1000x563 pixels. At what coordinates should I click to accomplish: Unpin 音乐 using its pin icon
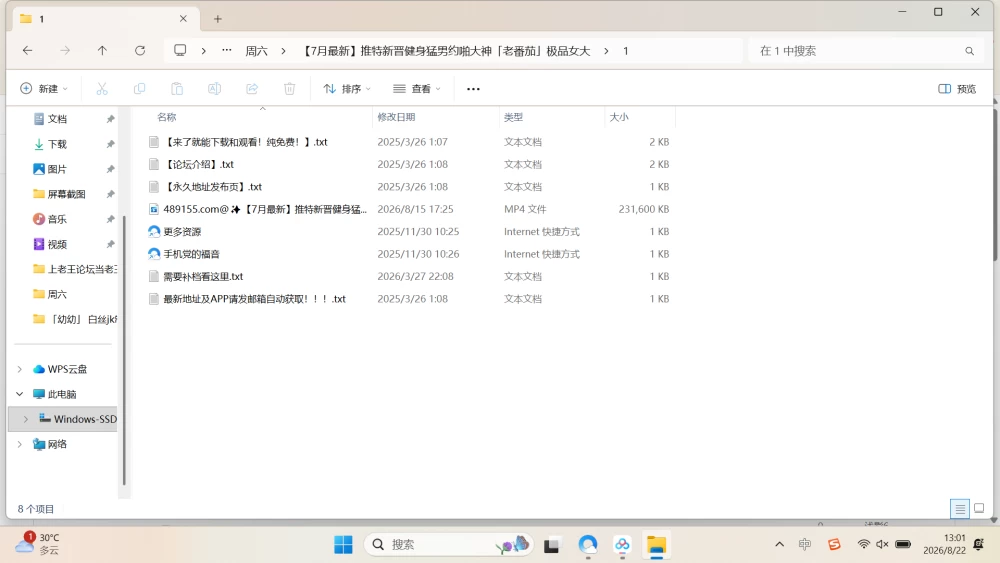(x=110, y=219)
